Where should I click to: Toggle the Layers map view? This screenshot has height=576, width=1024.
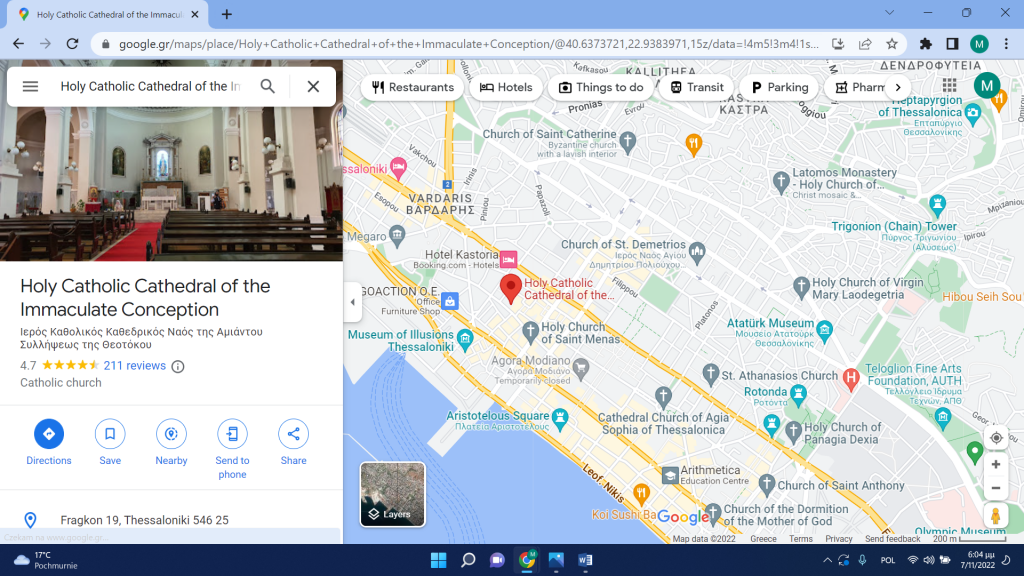(x=392, y=494)
